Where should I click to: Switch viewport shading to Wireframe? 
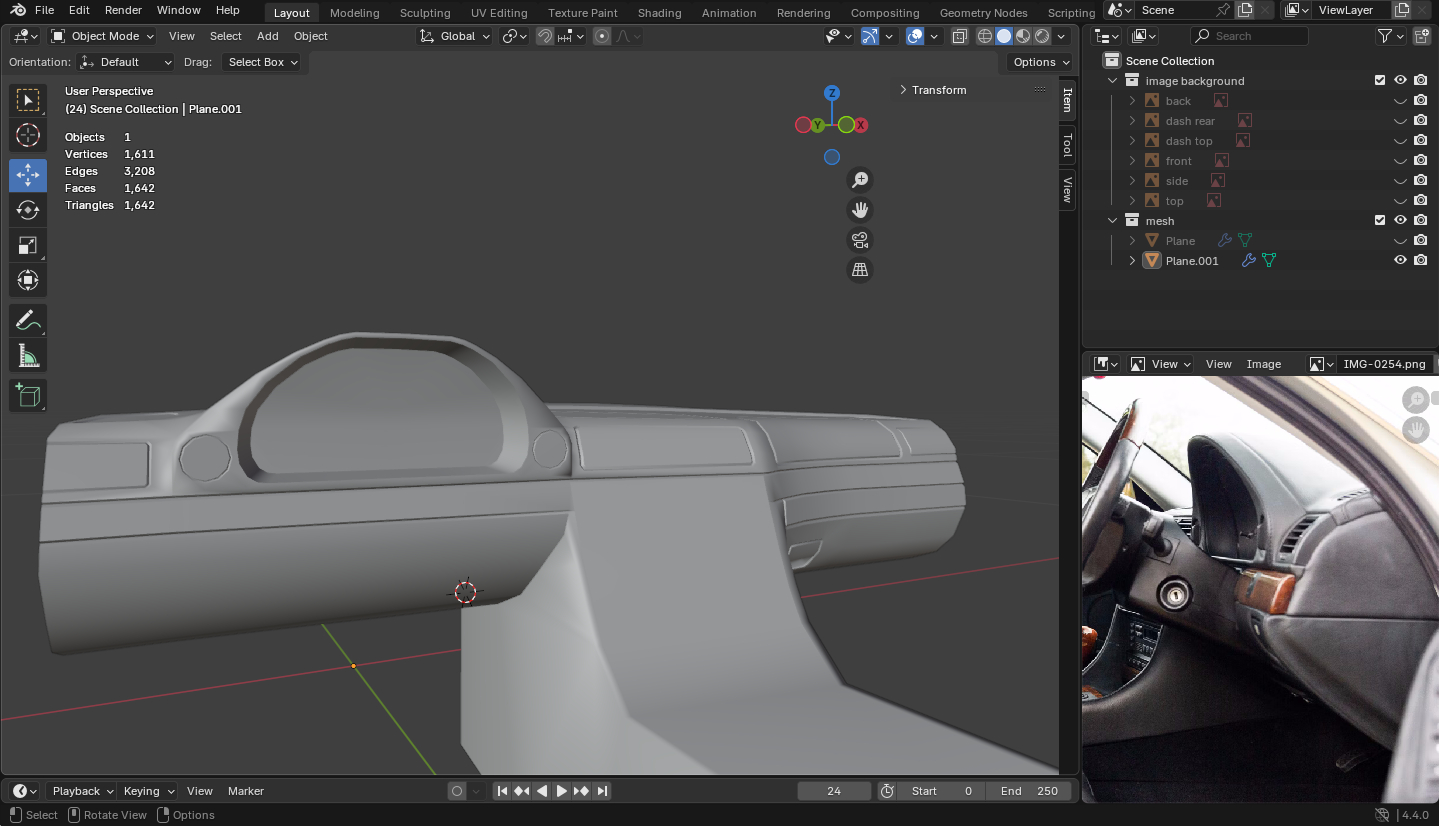click(985, 36)
